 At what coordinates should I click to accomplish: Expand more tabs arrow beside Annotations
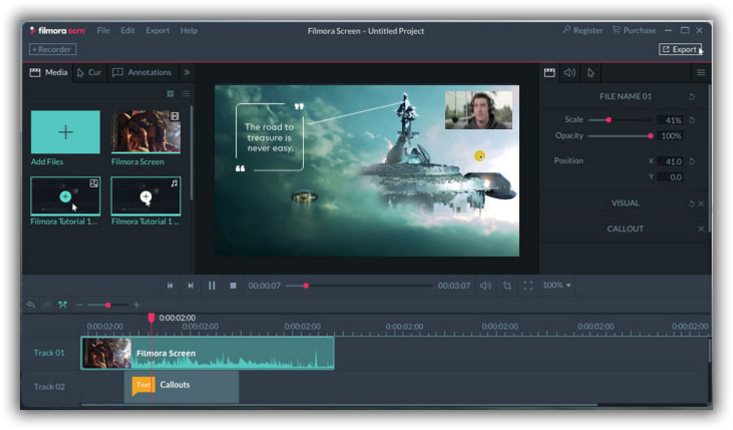point(187,72)
